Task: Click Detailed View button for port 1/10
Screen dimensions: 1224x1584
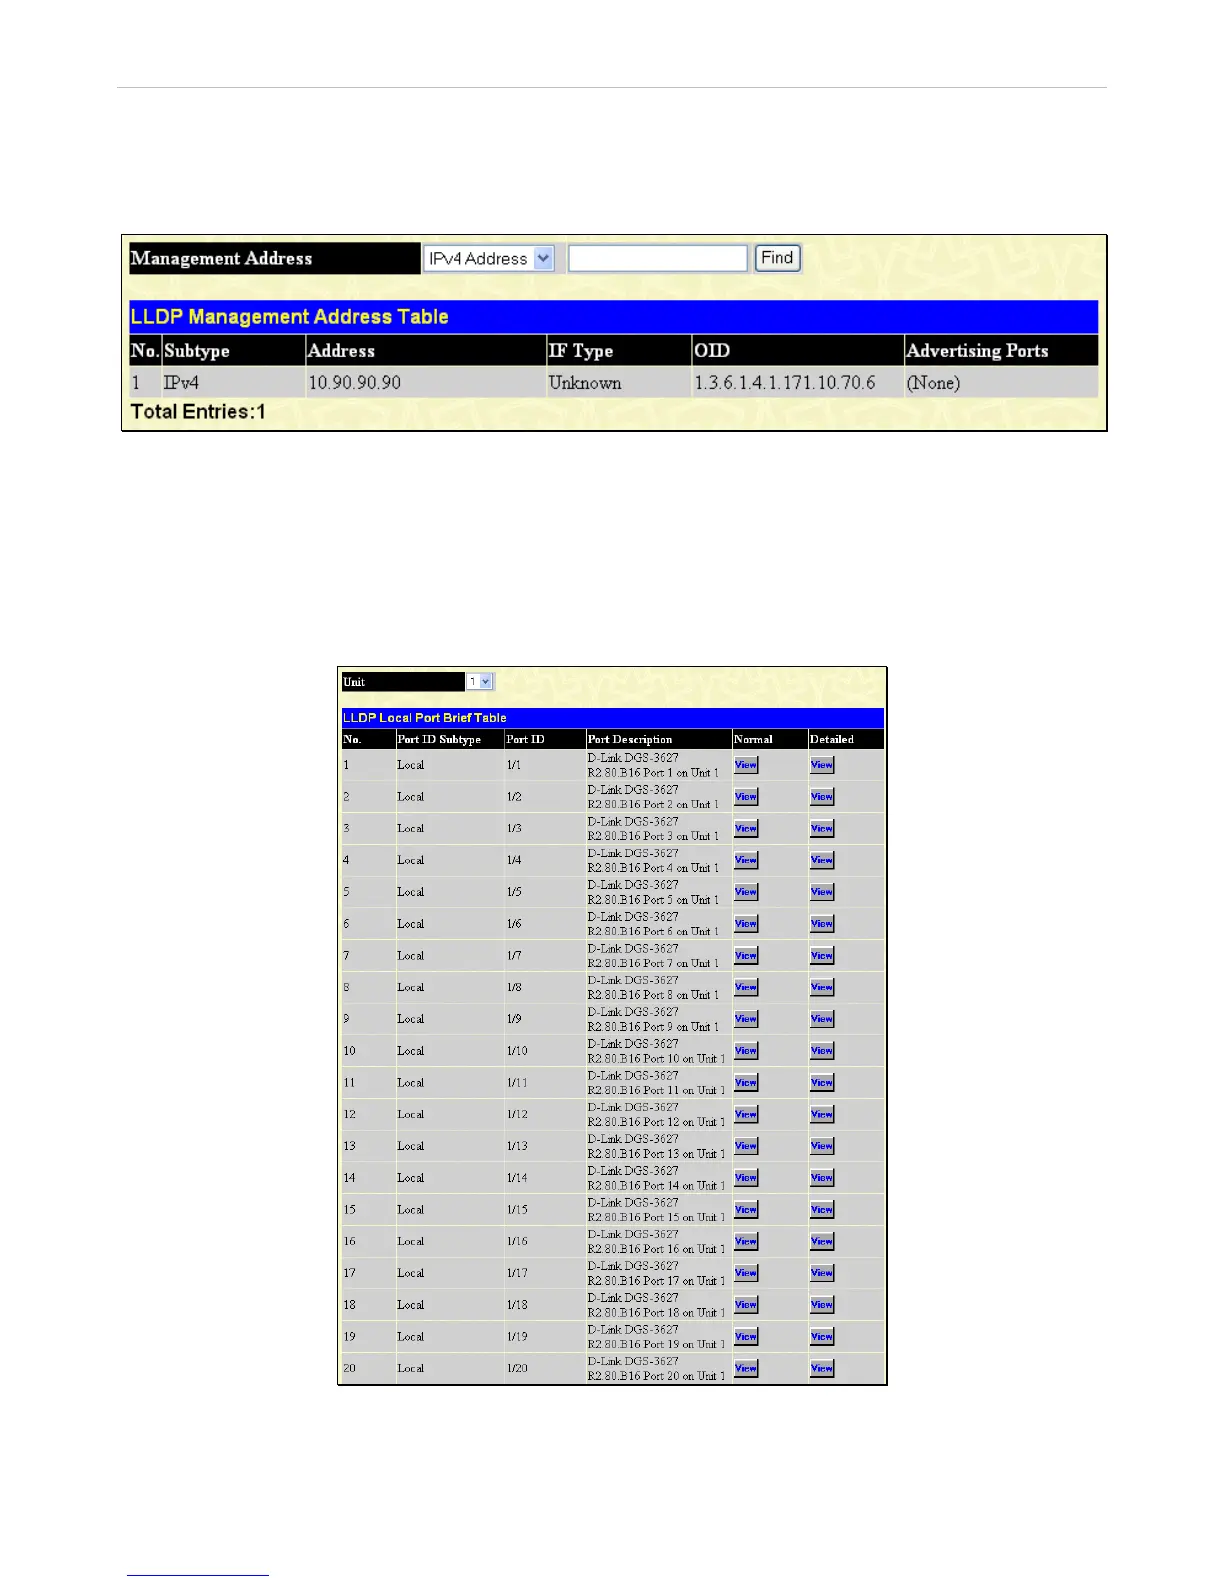Action: [822, 1051]
